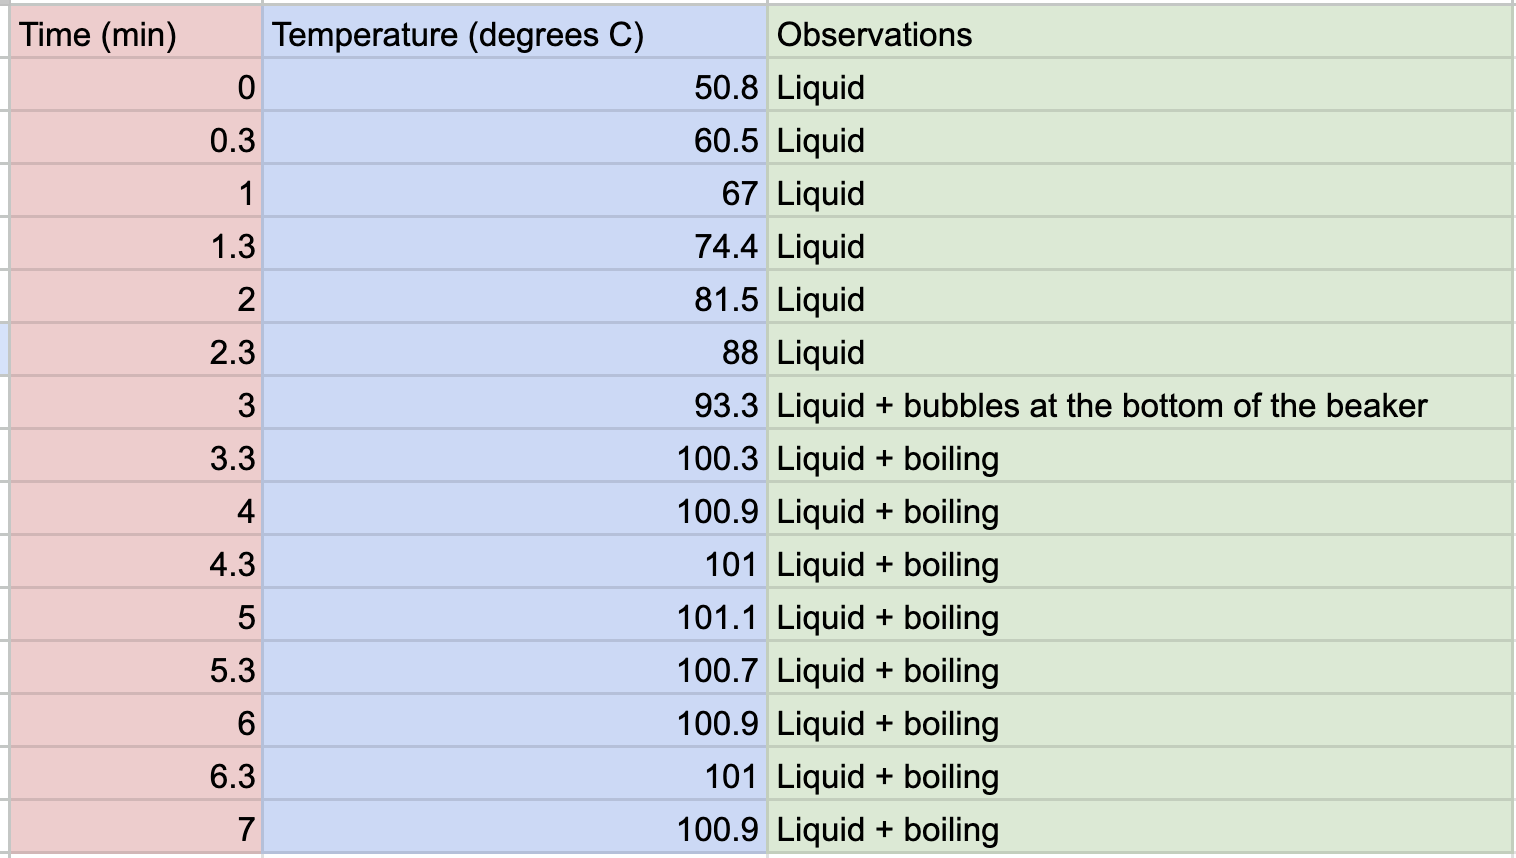
Task: Click the temperature cell showing 100.3
Action: [x=514, y=459]
